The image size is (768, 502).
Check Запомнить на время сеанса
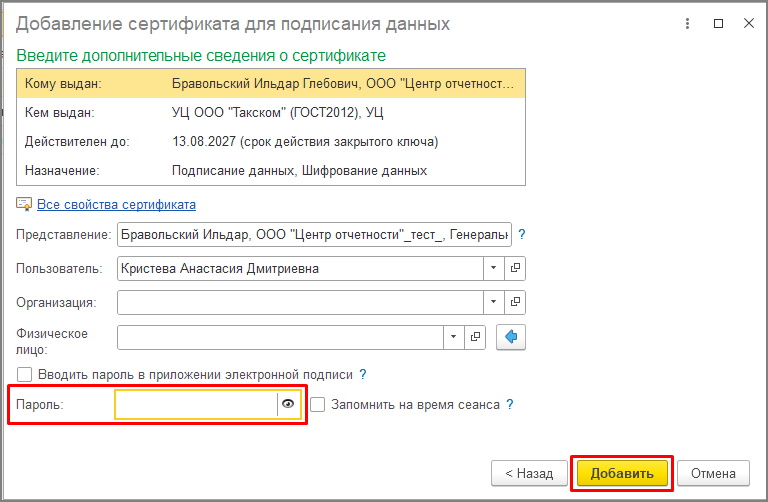click(x=317, y=405)
